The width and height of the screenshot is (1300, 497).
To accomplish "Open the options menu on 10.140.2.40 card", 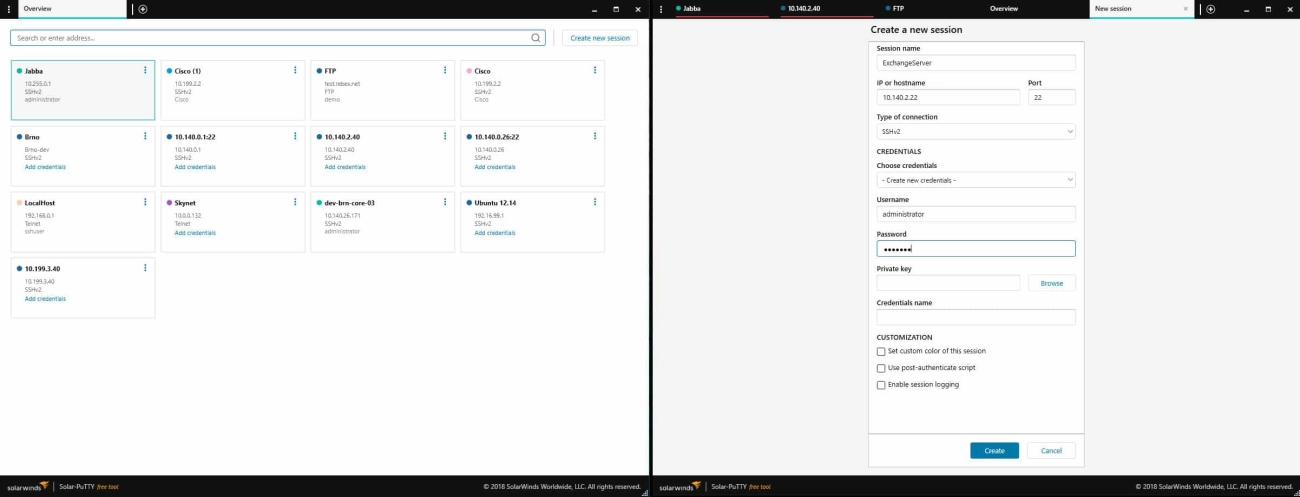I will (x=445, y=136).
